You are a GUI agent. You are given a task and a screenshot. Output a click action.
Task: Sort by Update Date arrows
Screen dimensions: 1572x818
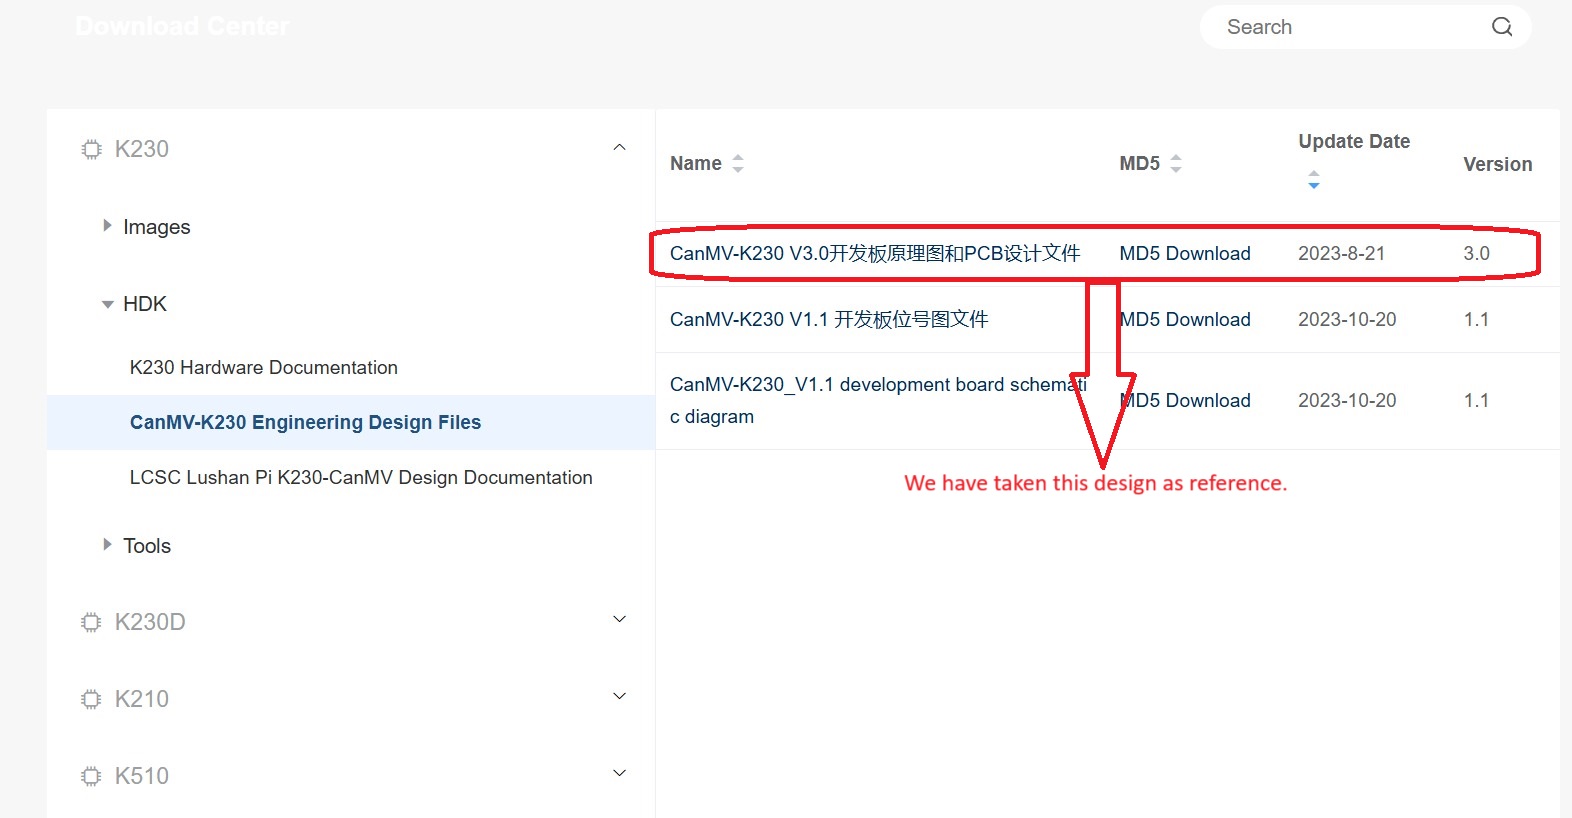click(1314, 180)
